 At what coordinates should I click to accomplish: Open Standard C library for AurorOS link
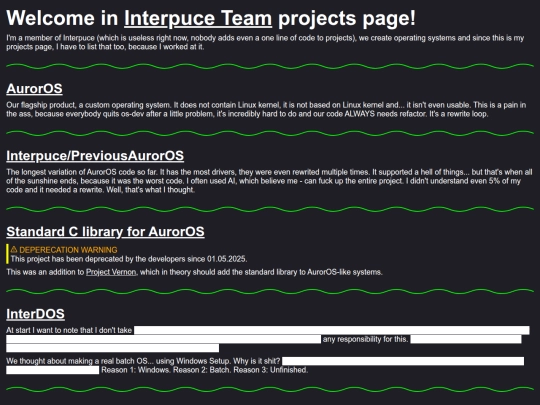pyautogui.click(x=105, y=232)
